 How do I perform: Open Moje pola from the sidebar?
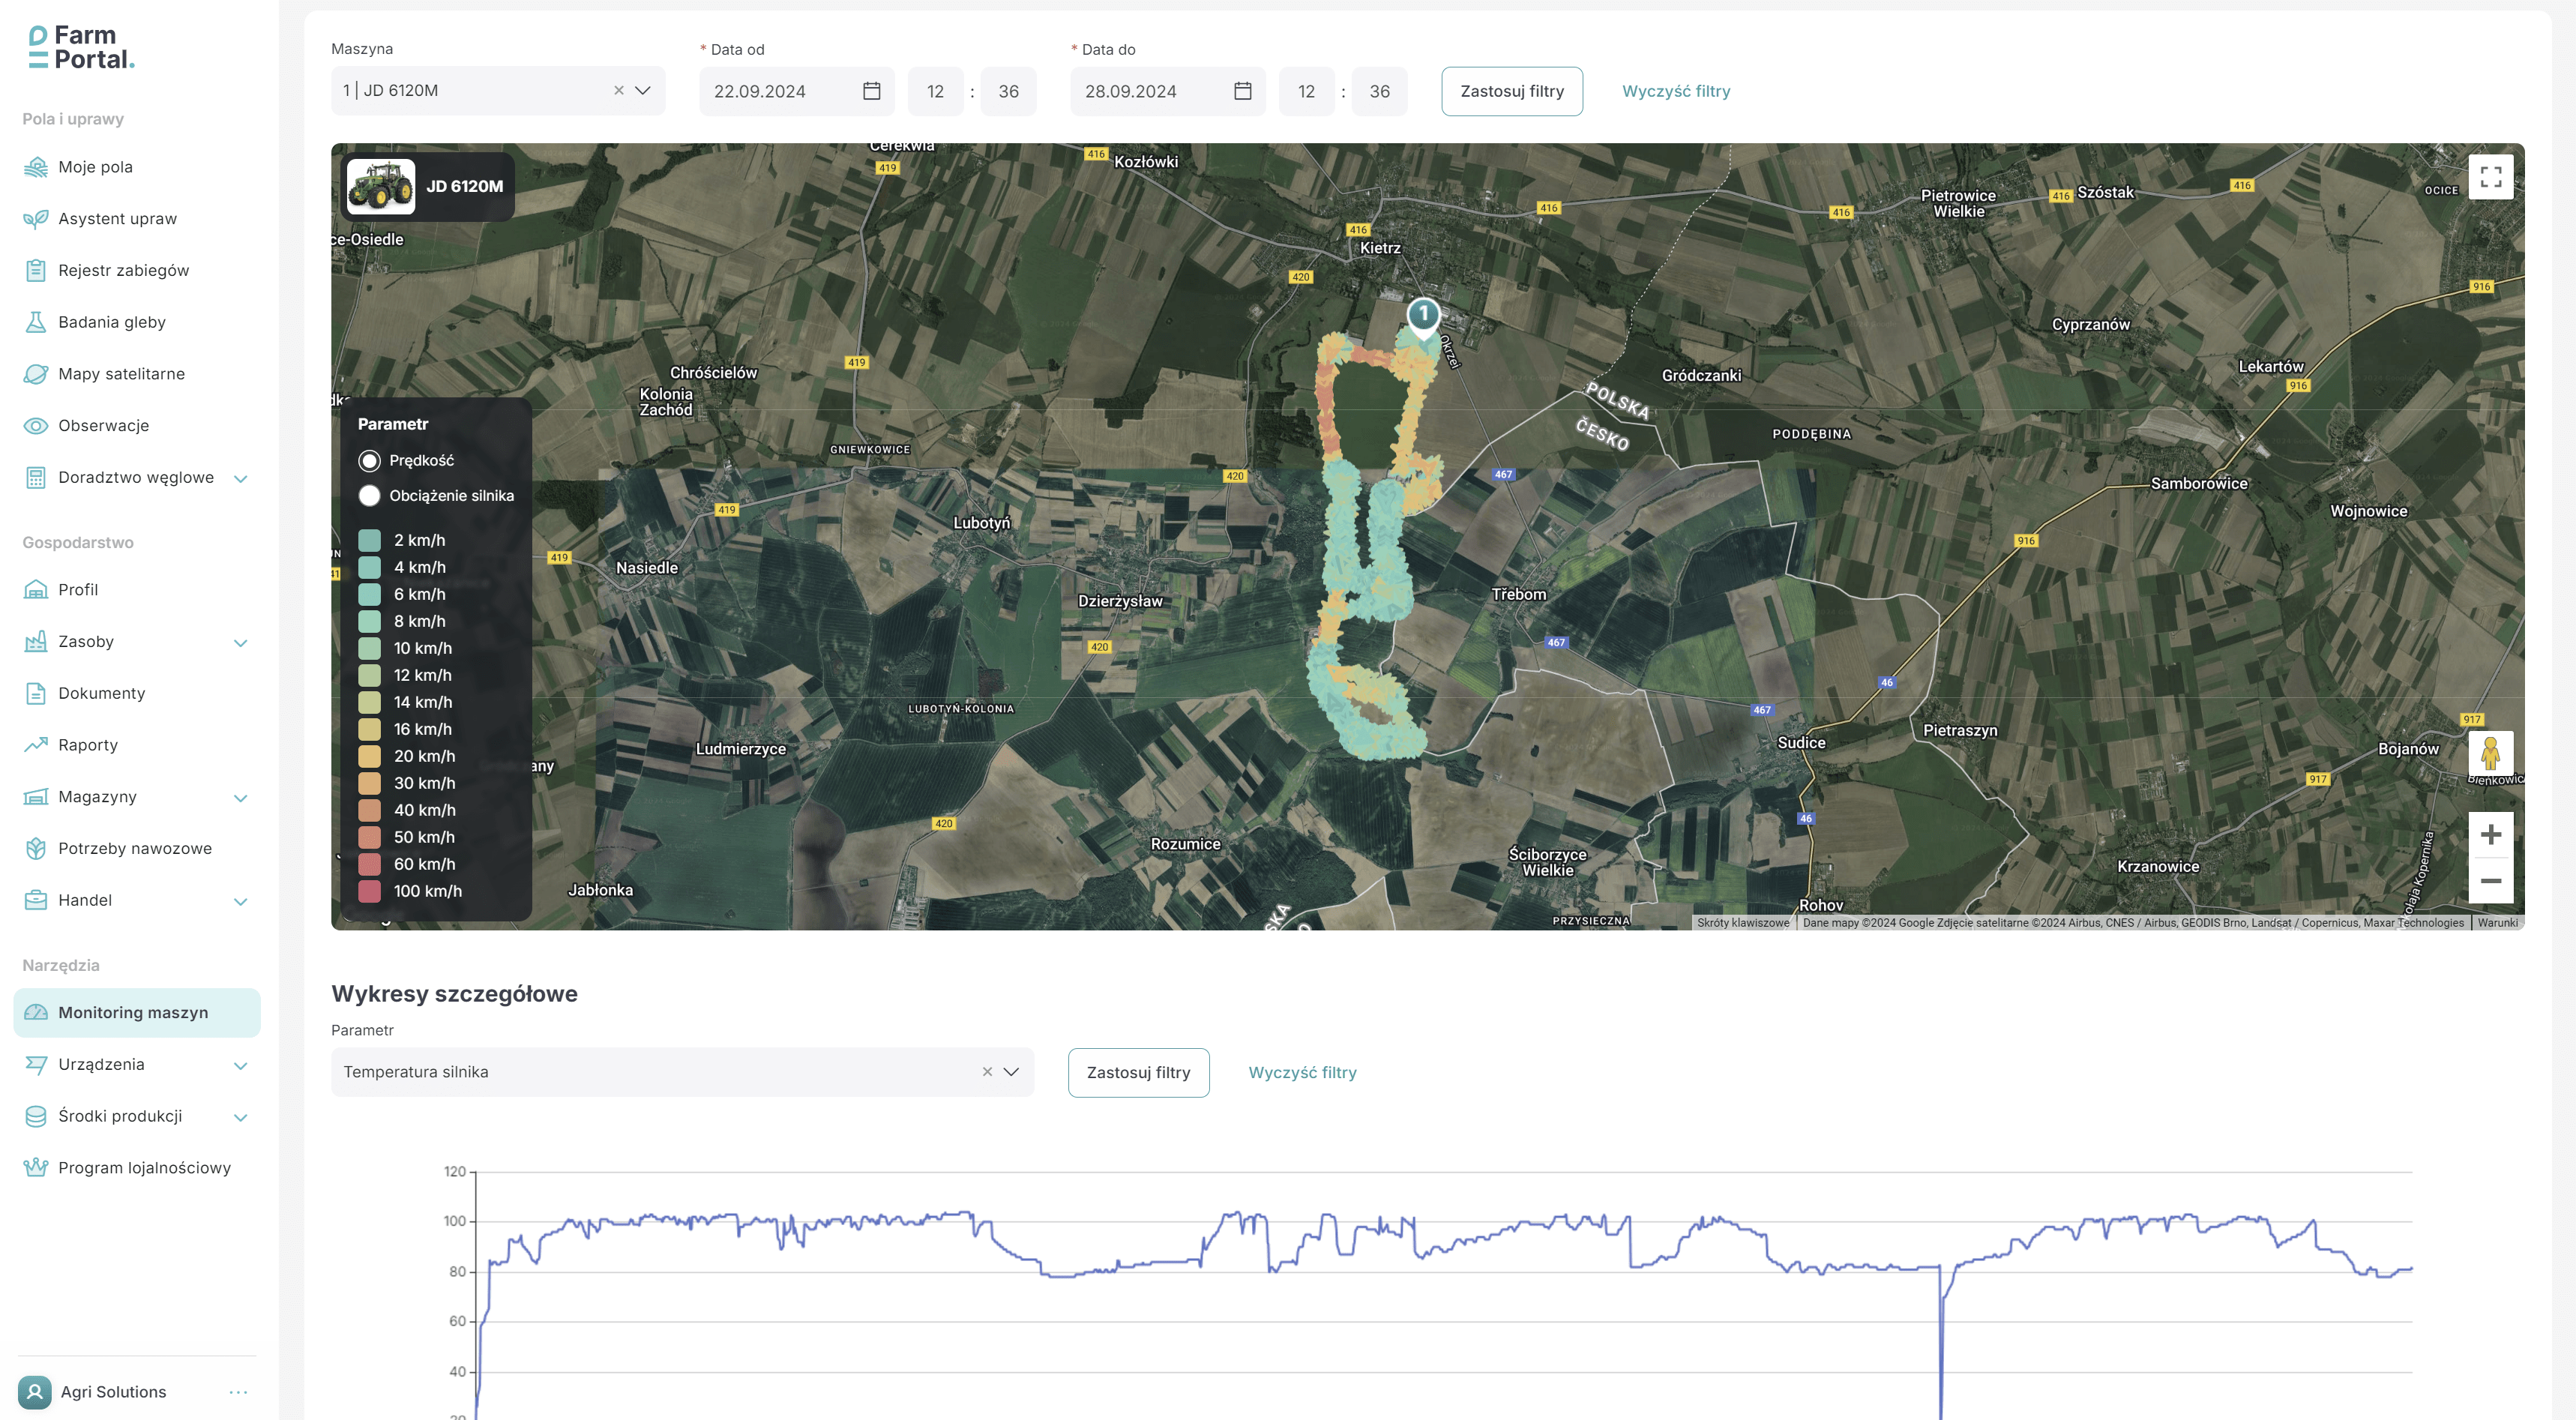pyautogui.click(x=95, y=167)
